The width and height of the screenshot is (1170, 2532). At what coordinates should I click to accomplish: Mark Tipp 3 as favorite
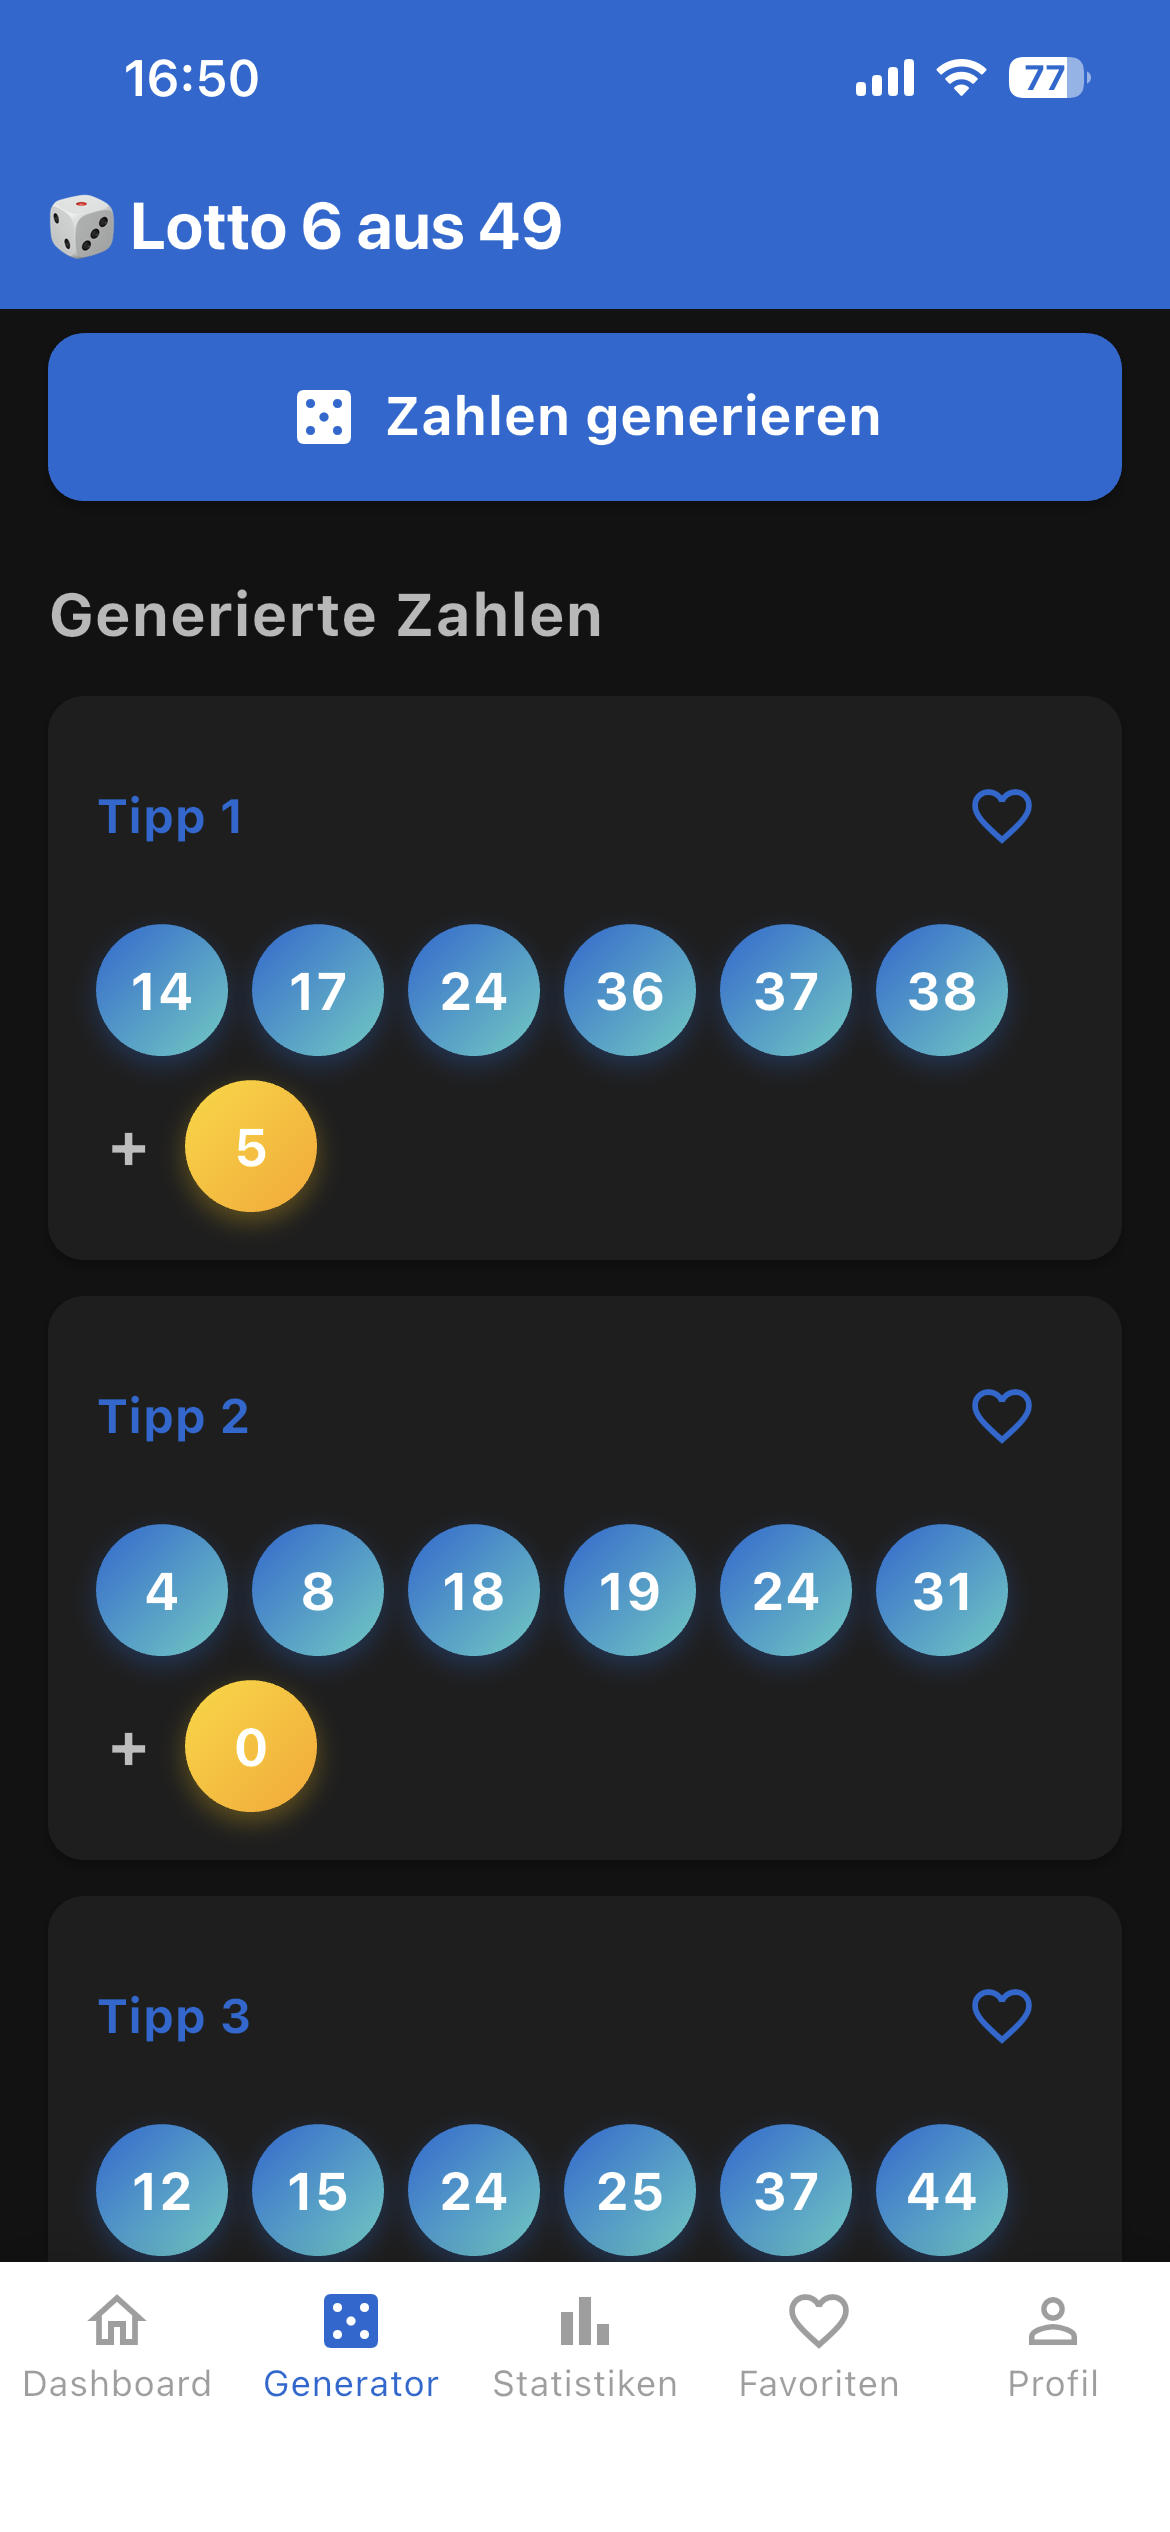pos(1001,2016)
